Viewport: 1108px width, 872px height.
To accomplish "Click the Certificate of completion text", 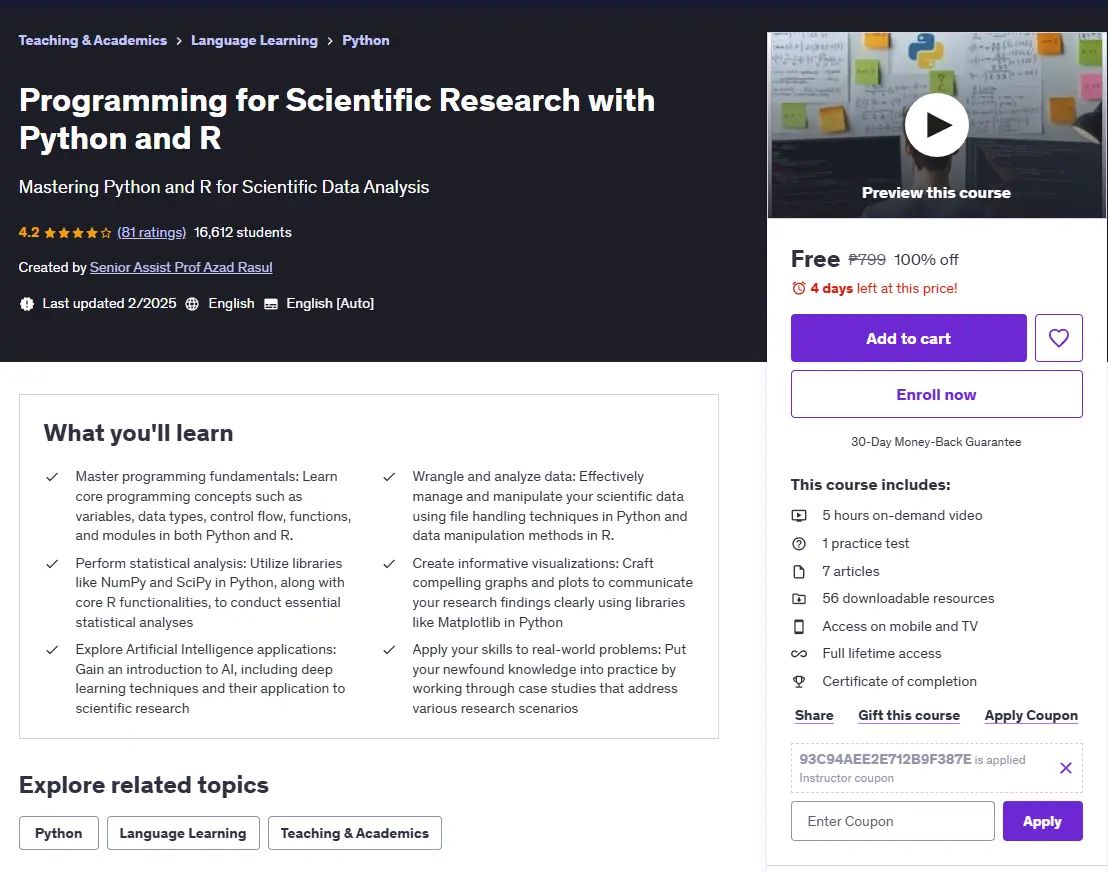I will 900,681.
